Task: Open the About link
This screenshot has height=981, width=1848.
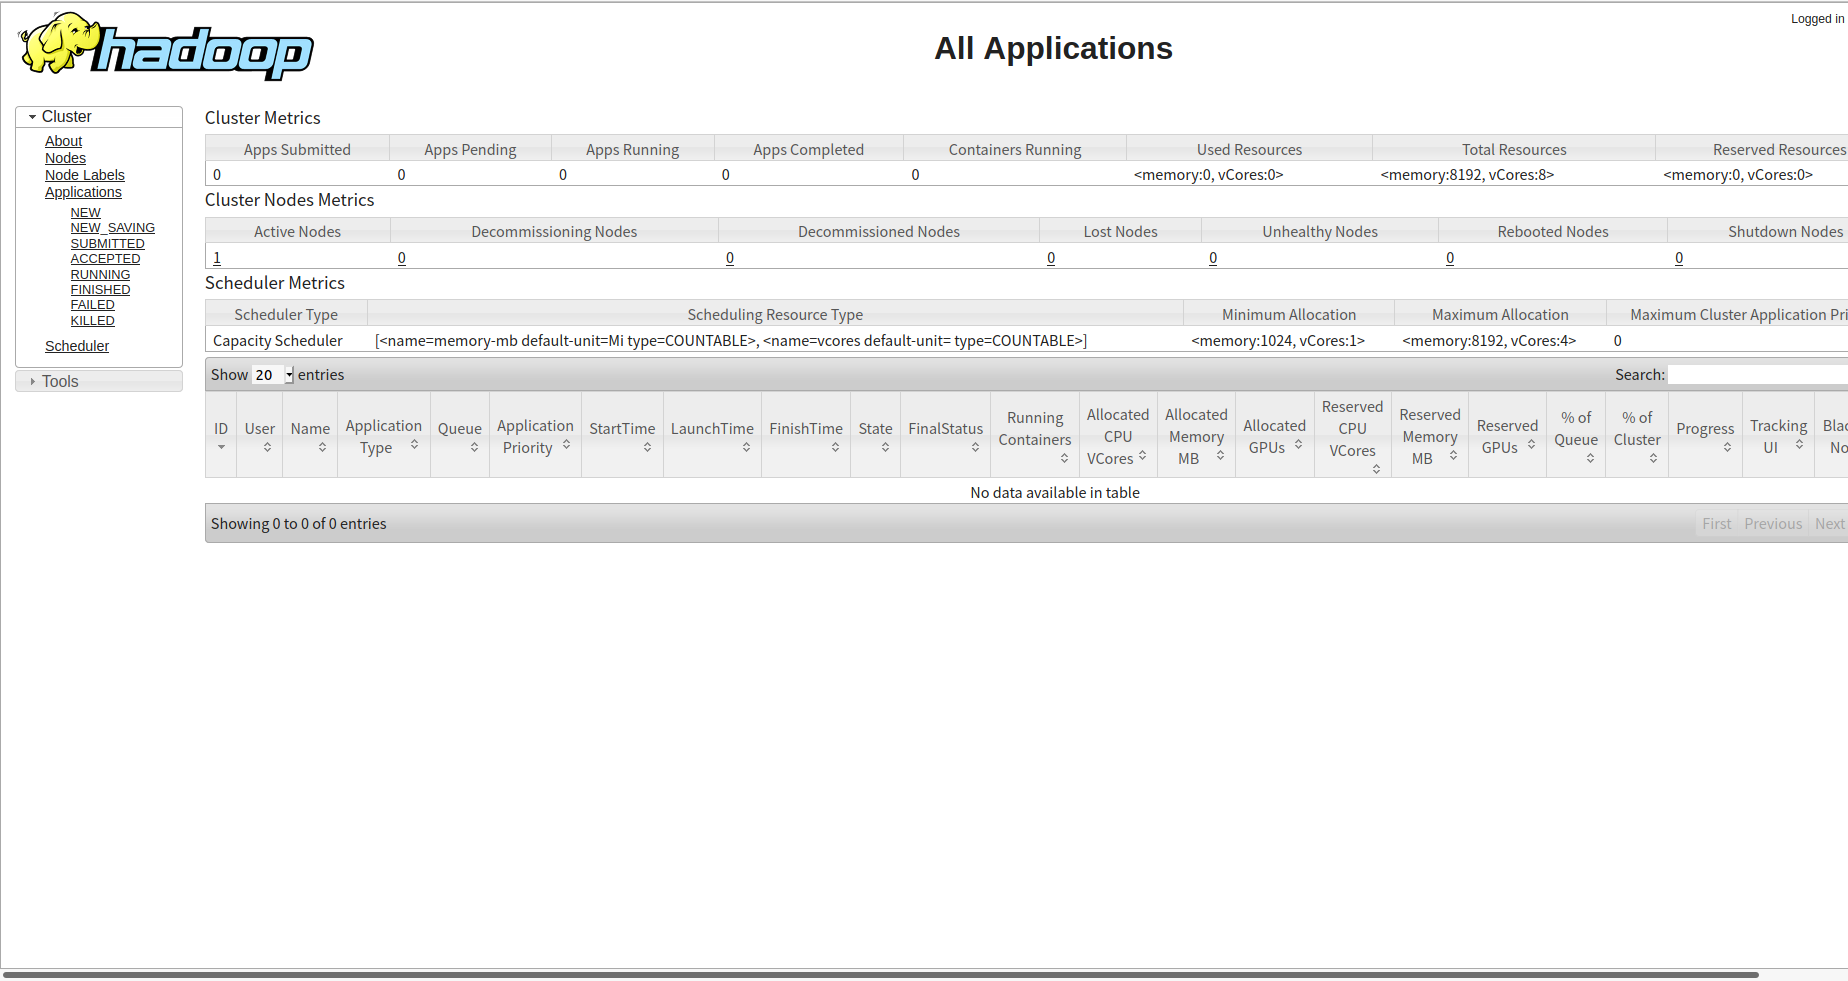Action: (x=63, y=141)
